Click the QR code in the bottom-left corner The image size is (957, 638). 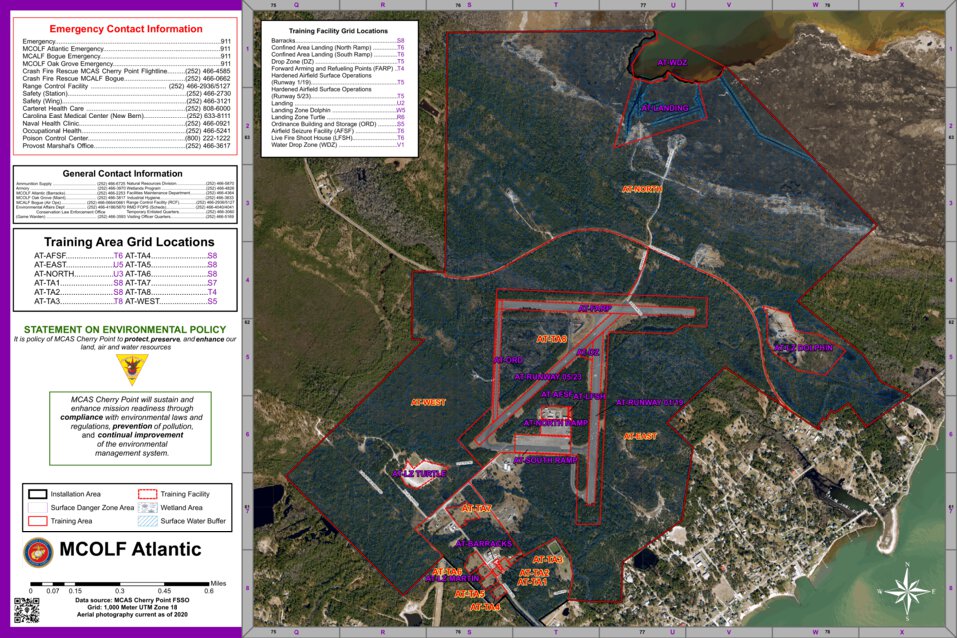pyautogui.click(x=26, y=609)
